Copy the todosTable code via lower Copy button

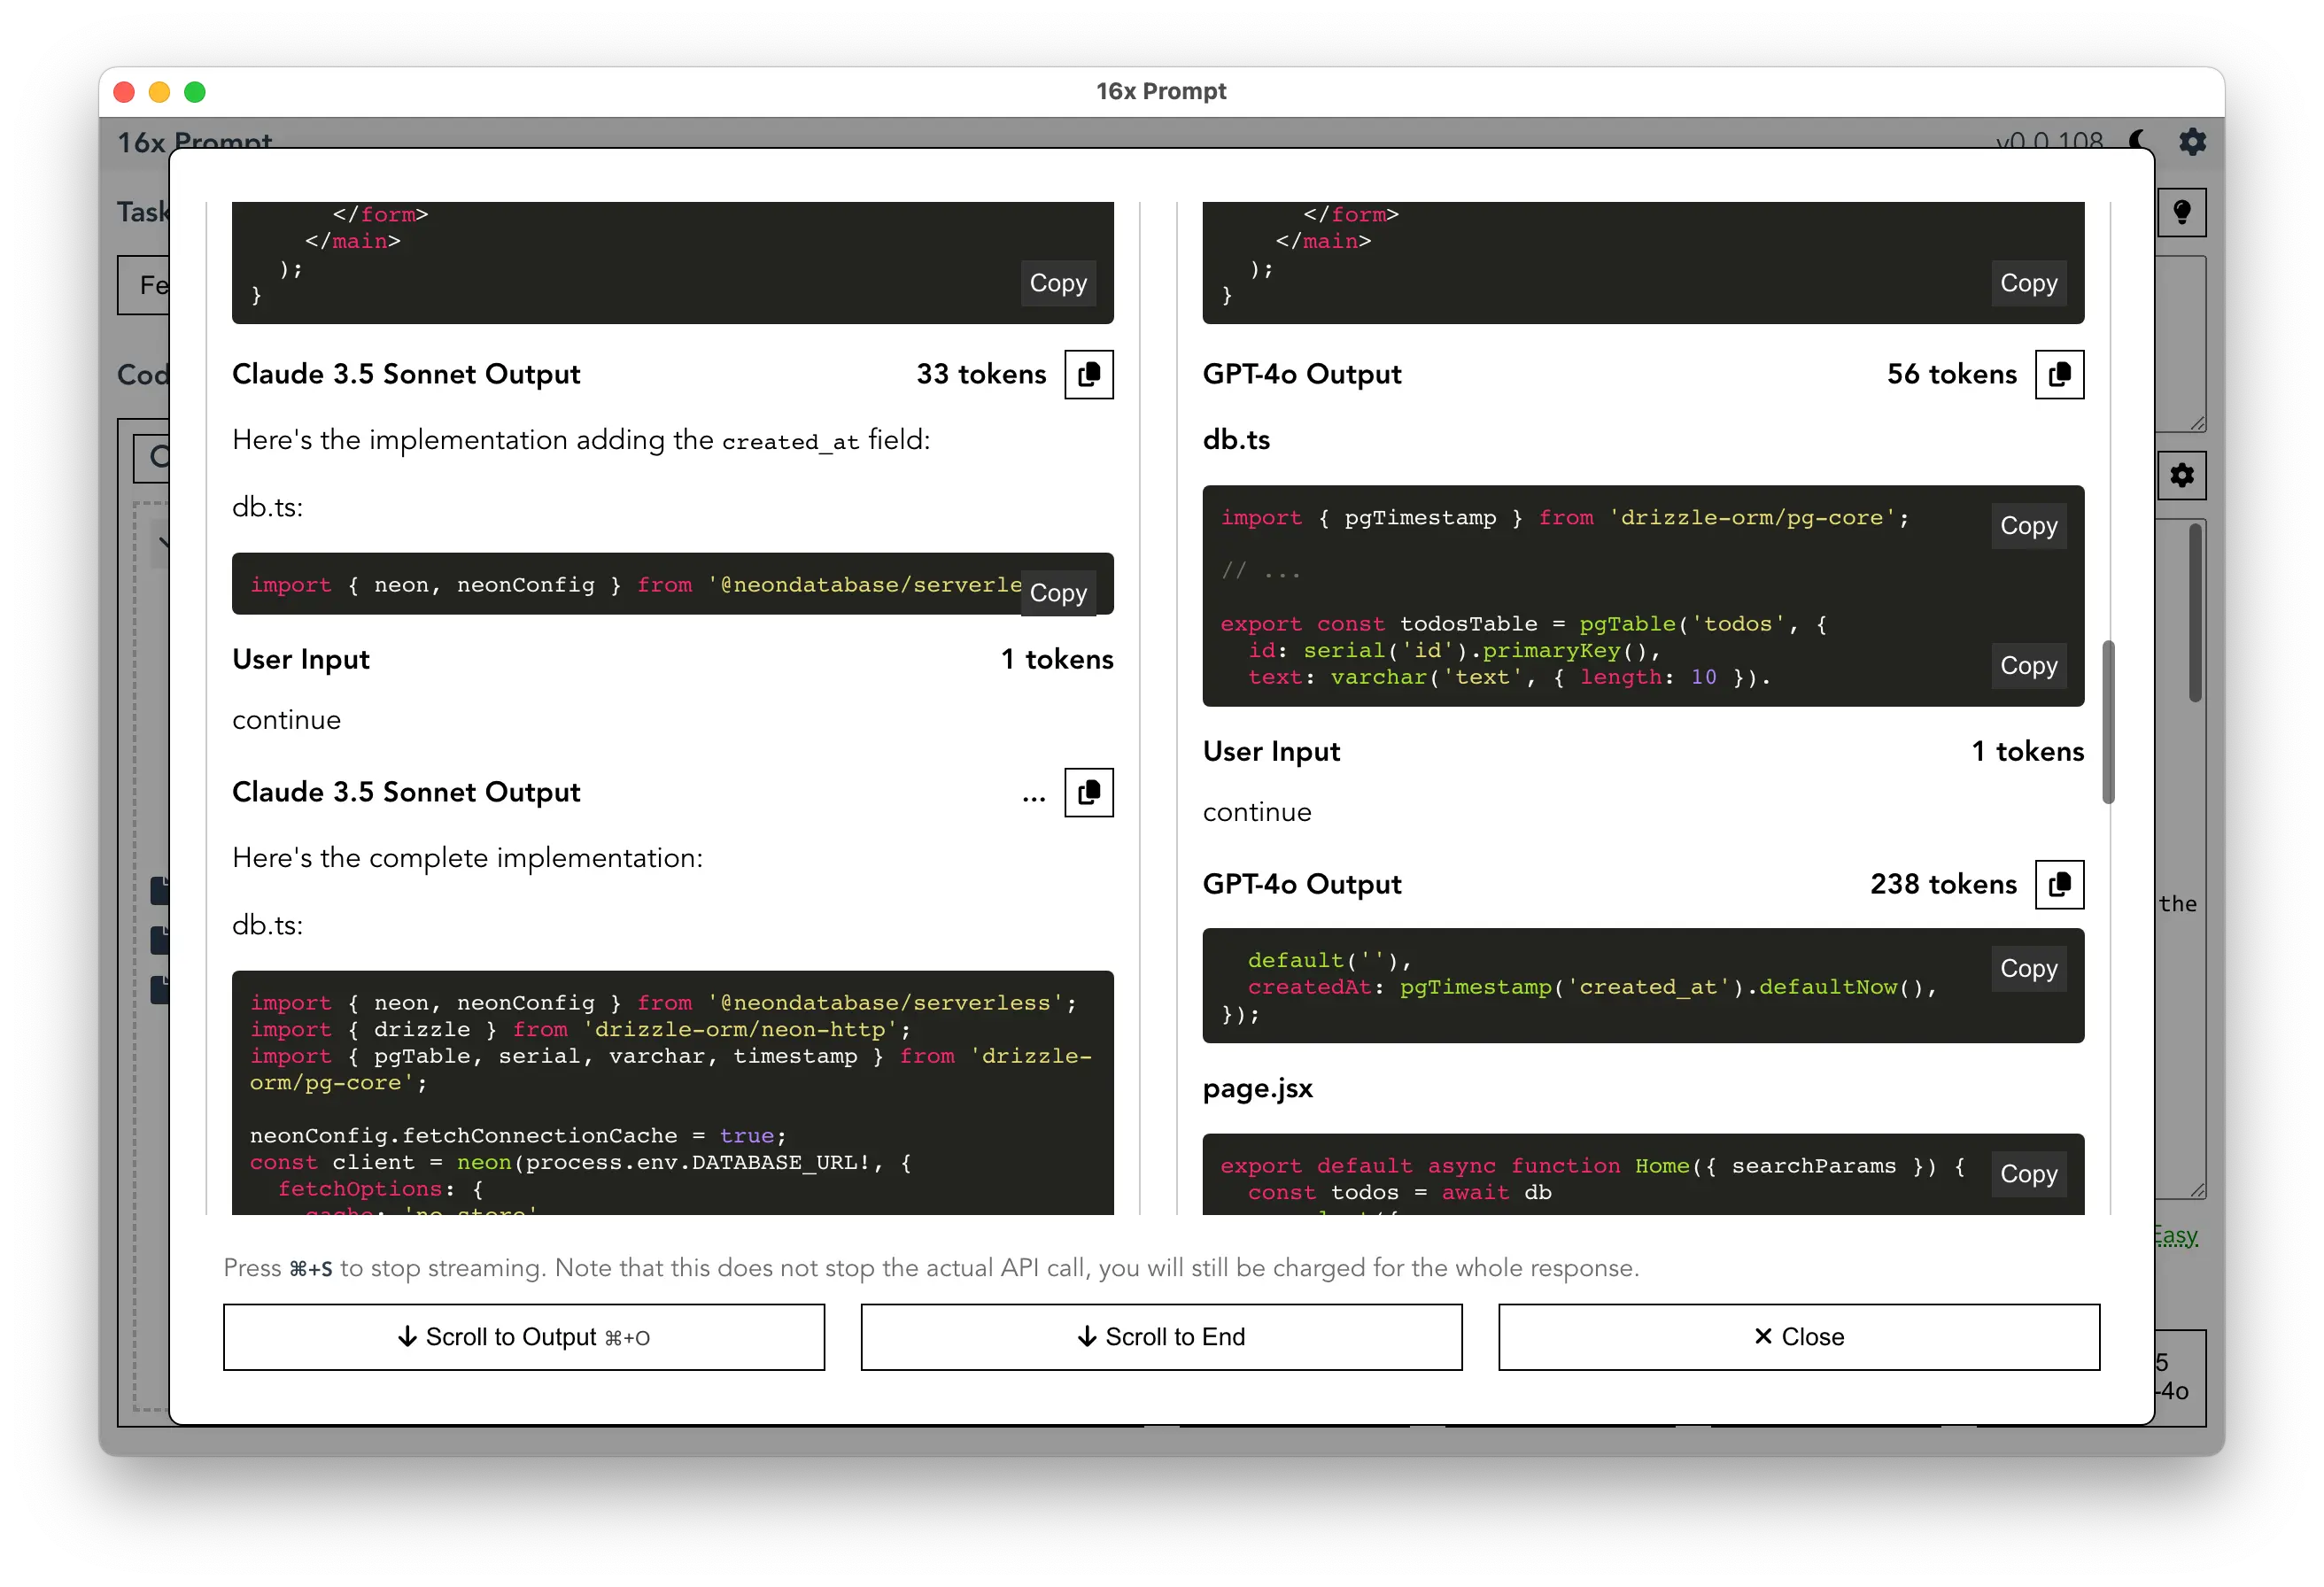coord(2028,666)
